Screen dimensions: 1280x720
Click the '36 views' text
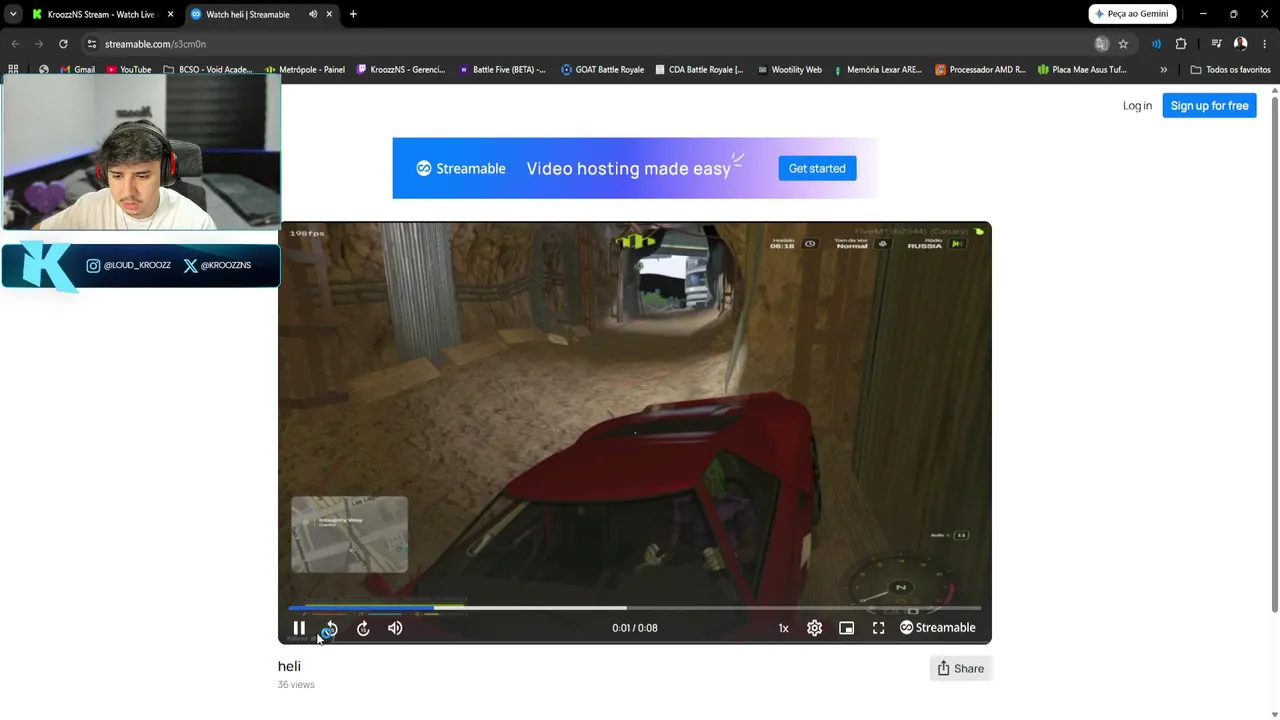click(x=296, y=685)
